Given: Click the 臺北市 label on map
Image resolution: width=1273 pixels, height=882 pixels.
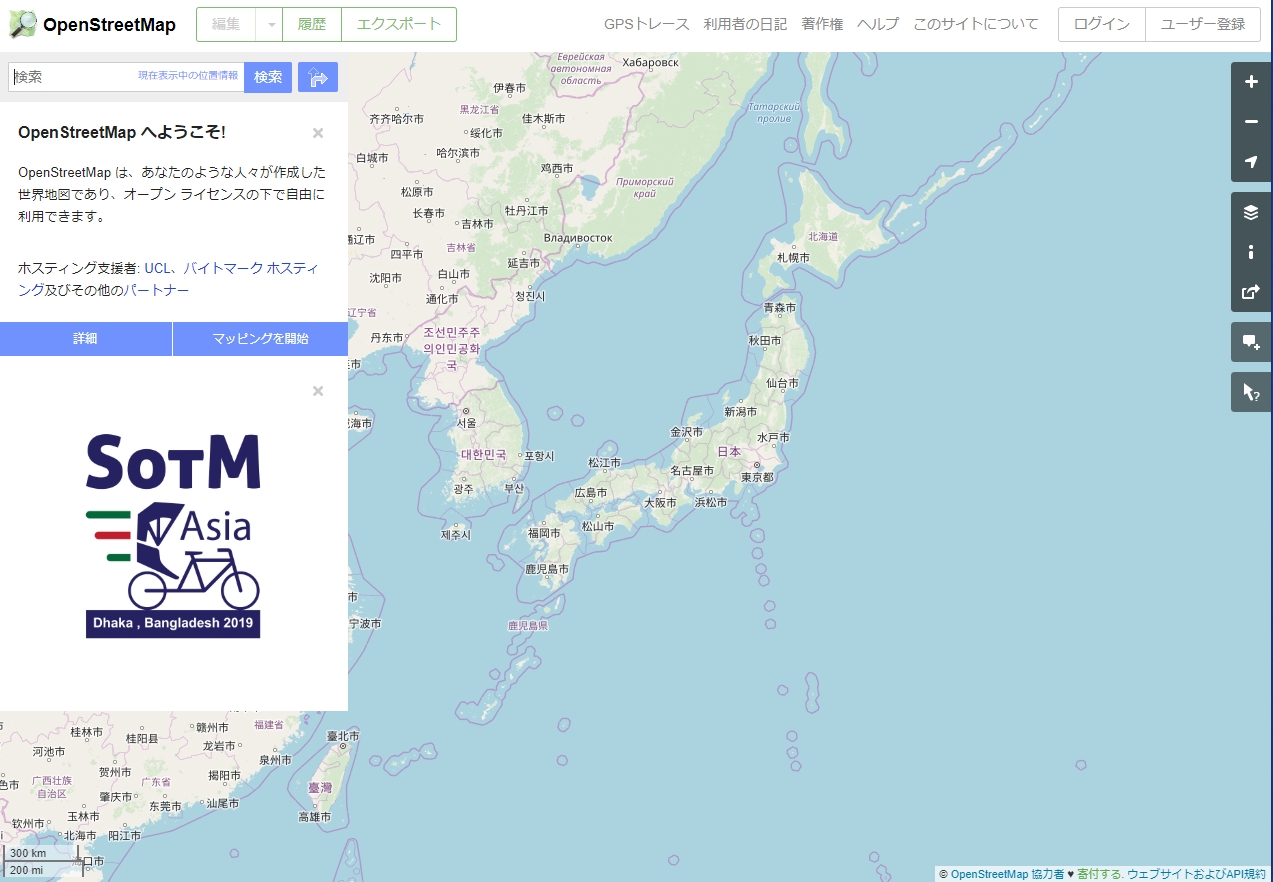Looking at the screenshot, I should pos(343,736).
